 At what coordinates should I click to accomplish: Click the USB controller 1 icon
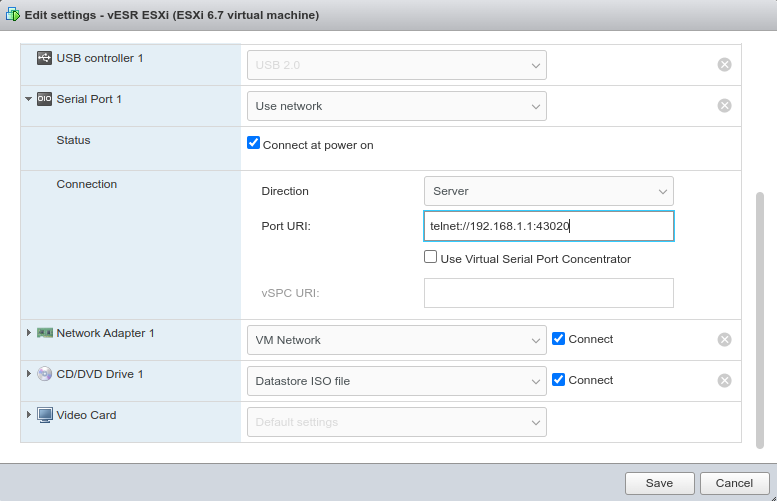point(44,59)
